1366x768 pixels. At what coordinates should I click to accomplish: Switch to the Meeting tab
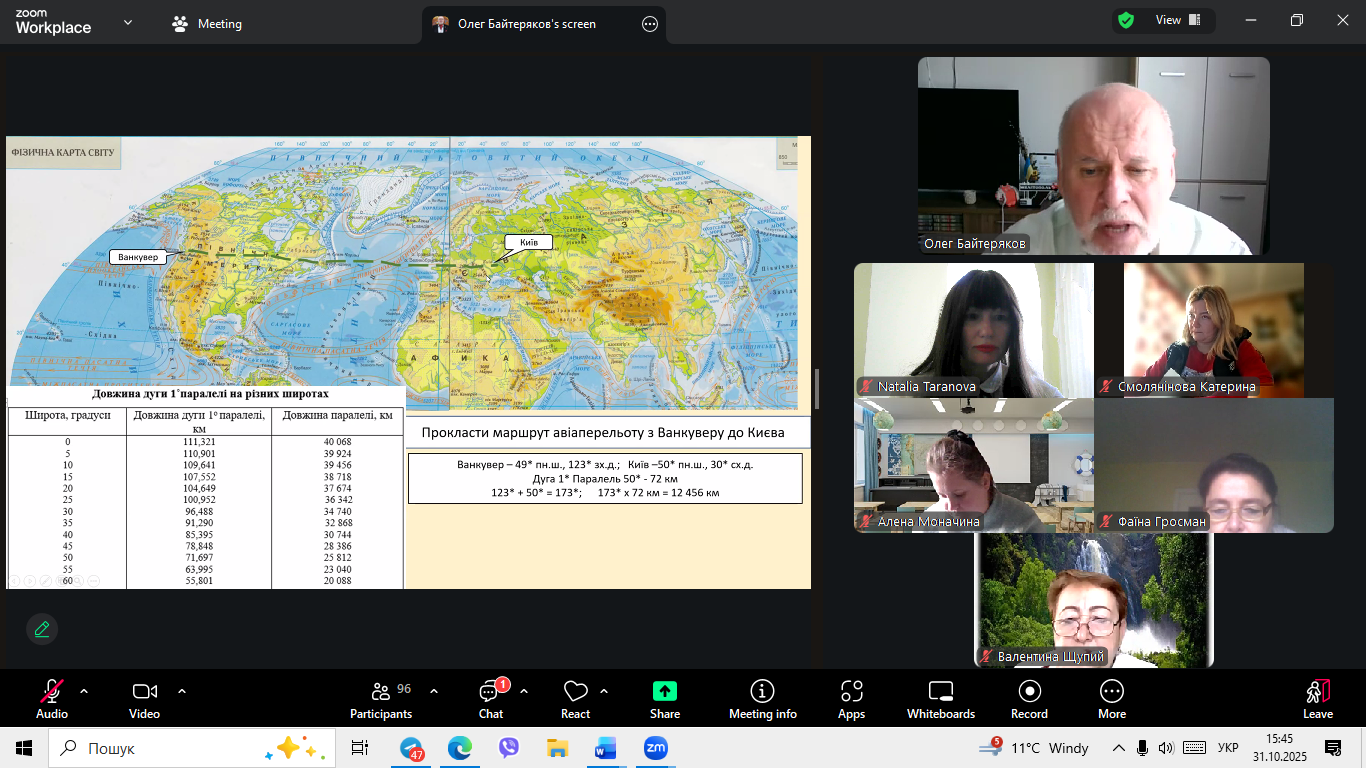point(208,24)
